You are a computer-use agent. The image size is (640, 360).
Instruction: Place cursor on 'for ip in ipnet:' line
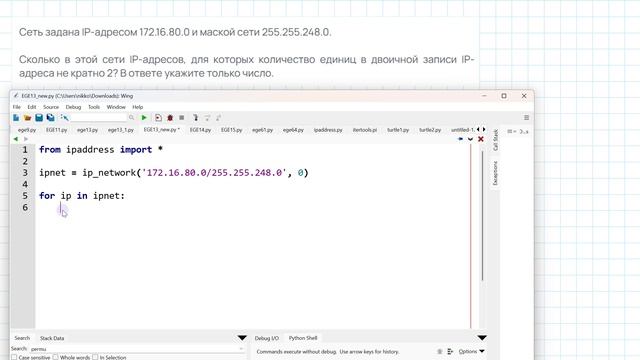82,196
